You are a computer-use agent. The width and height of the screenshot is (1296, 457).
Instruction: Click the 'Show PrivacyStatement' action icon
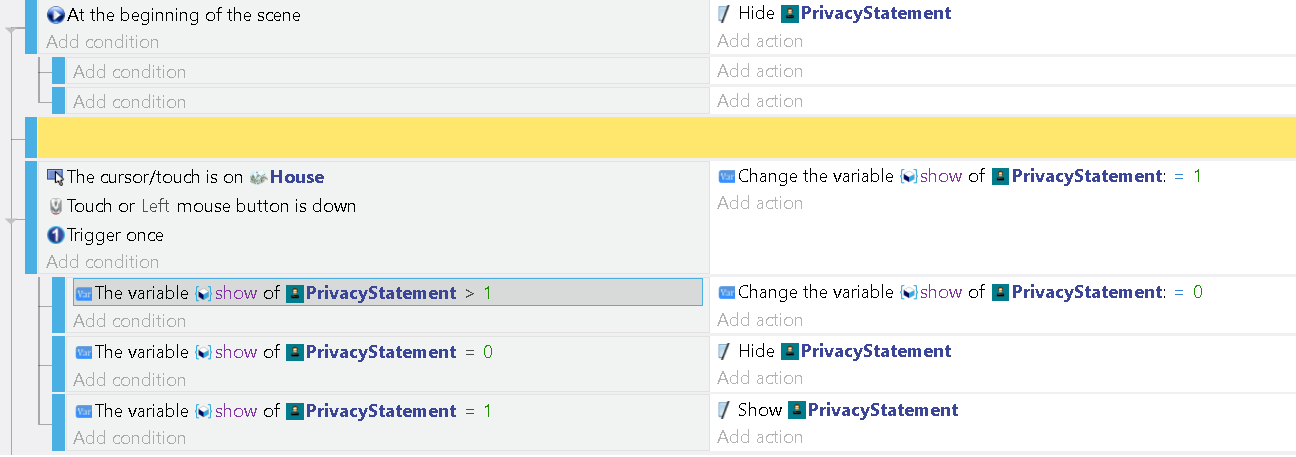click(725, 410)
